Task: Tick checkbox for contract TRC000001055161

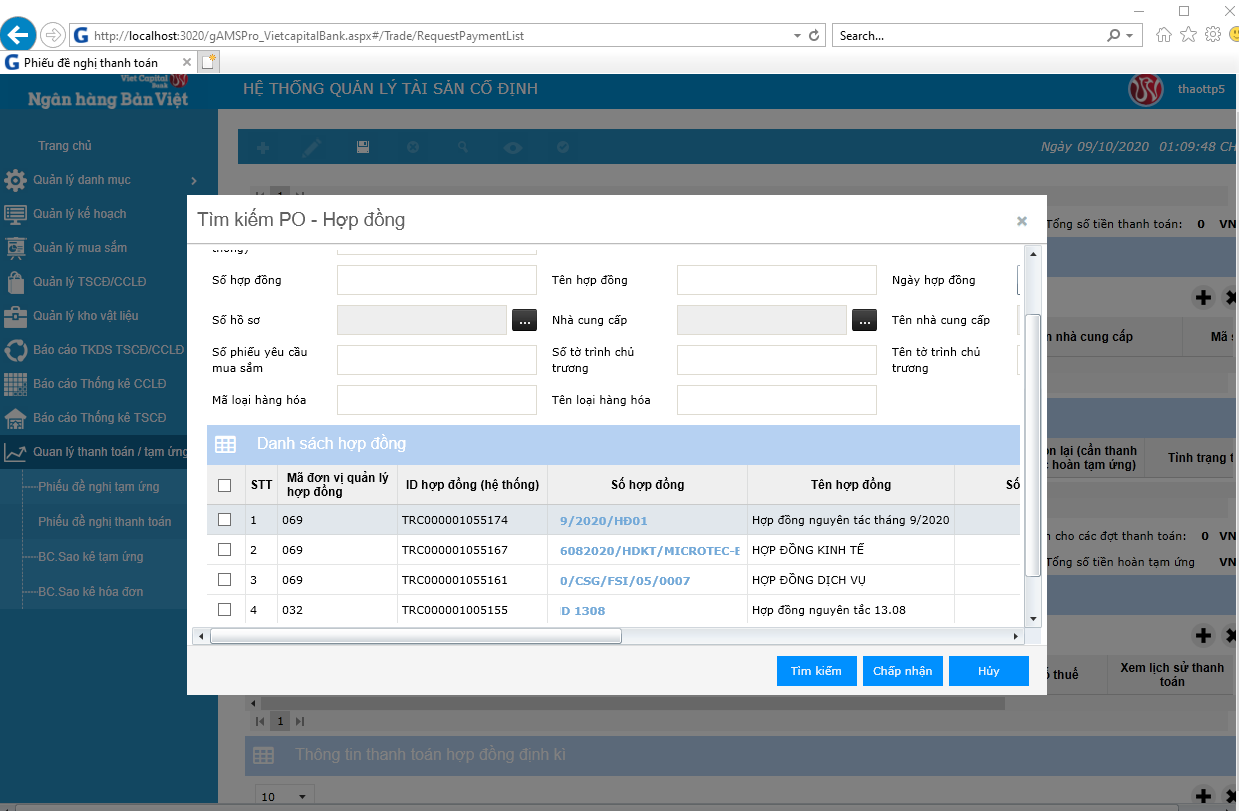Action: [x=224, y=580]
